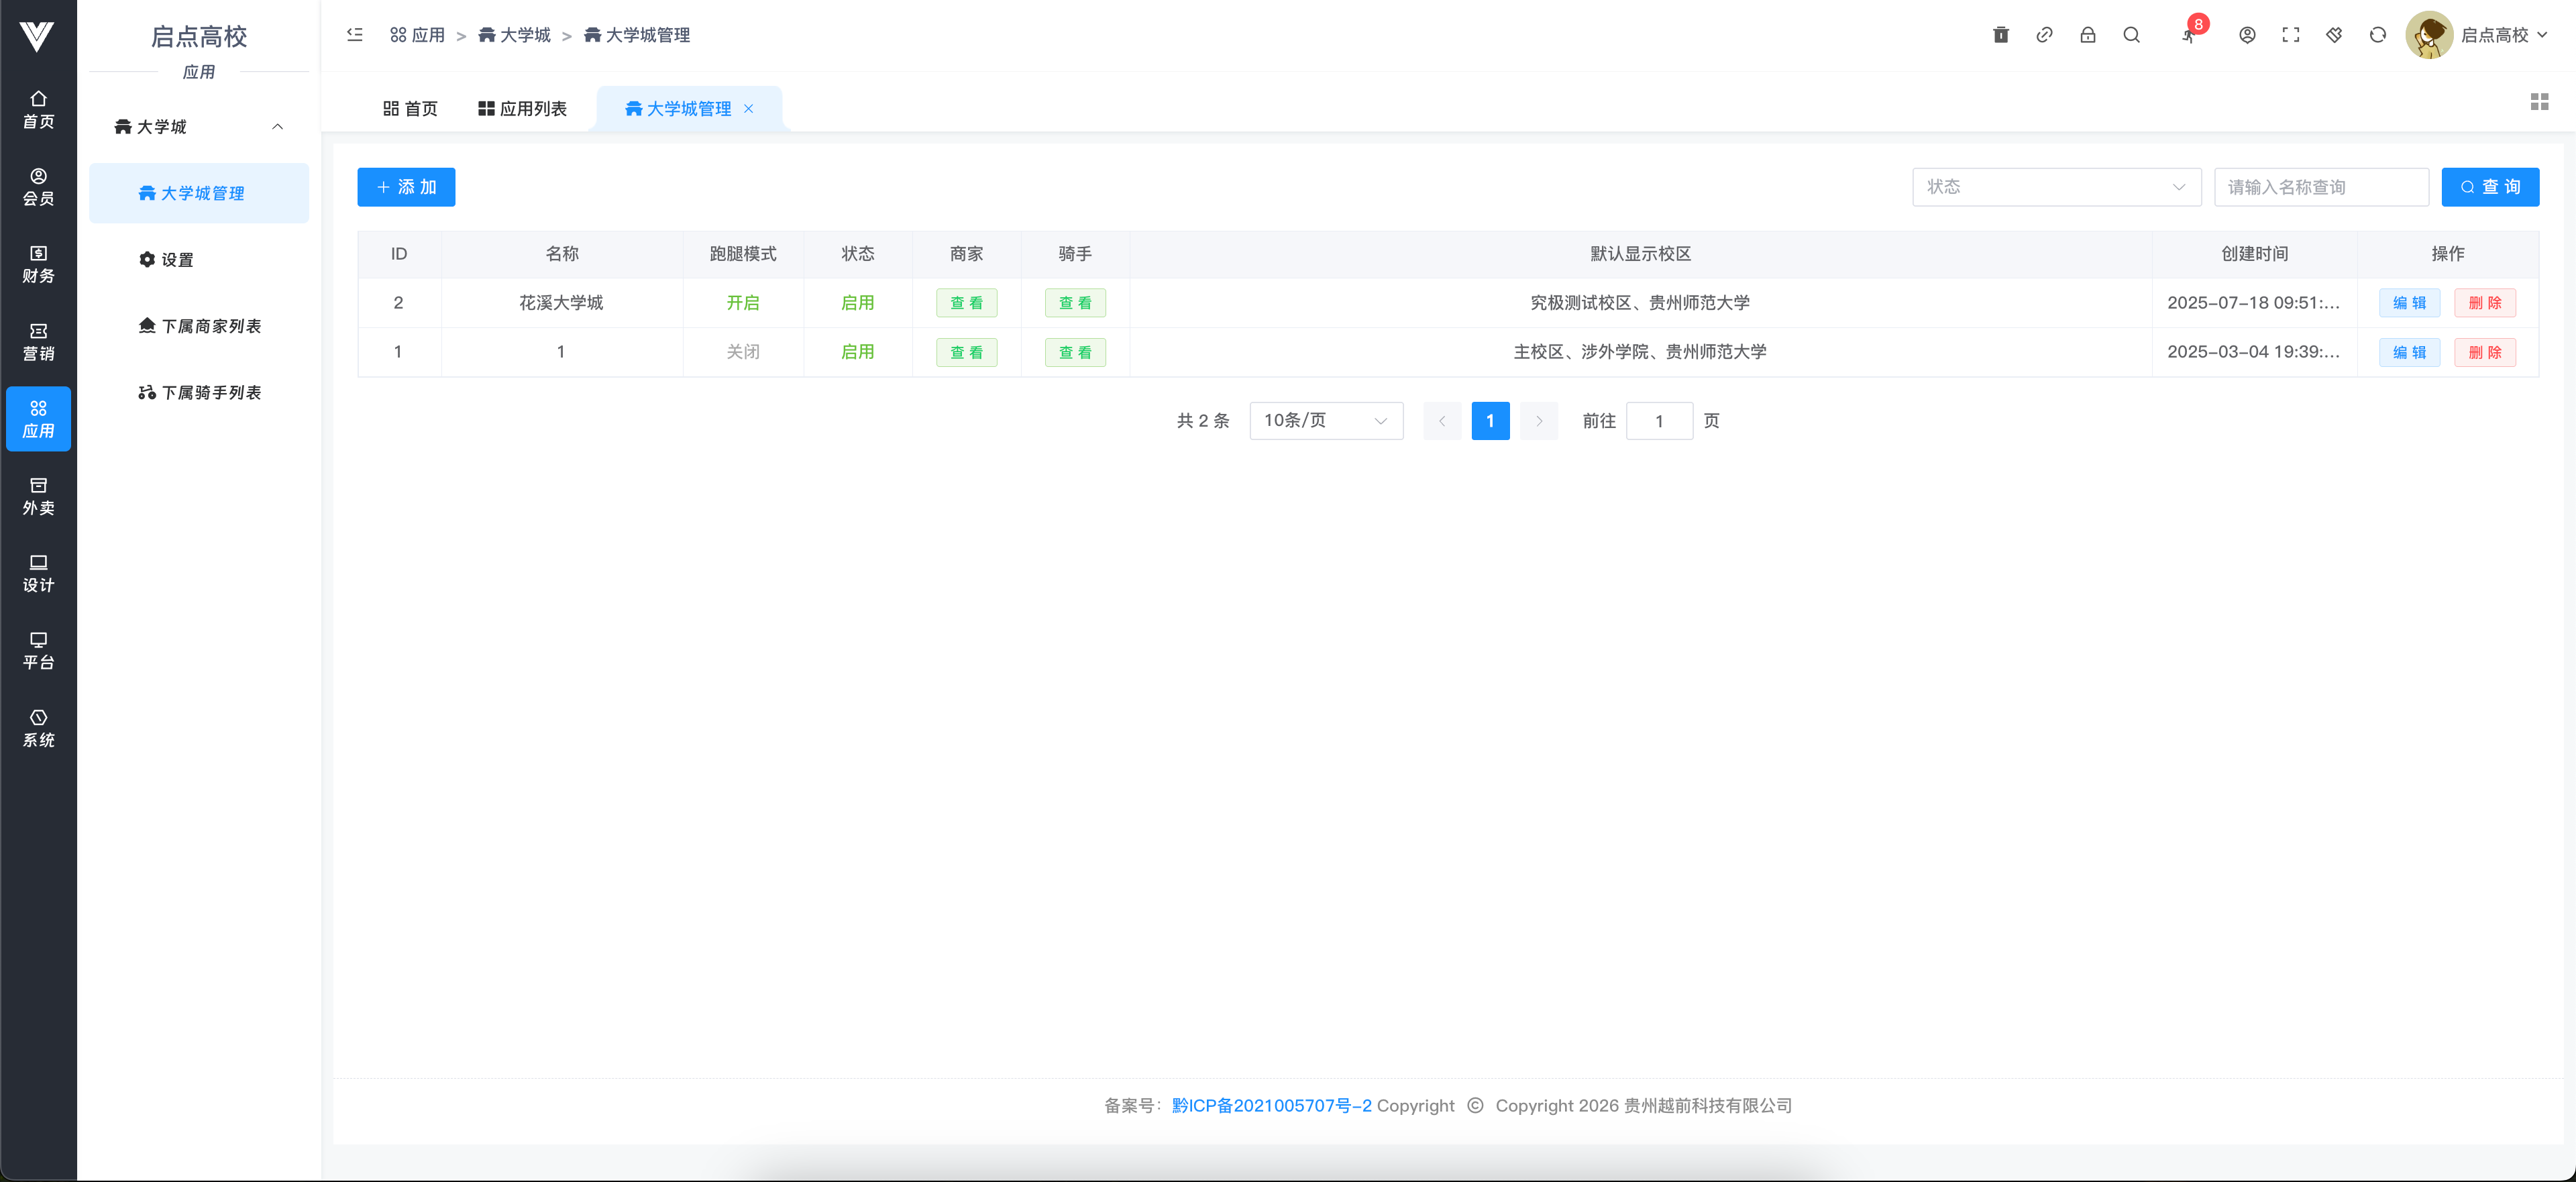Click the user avatar picture

point(2429,35)
